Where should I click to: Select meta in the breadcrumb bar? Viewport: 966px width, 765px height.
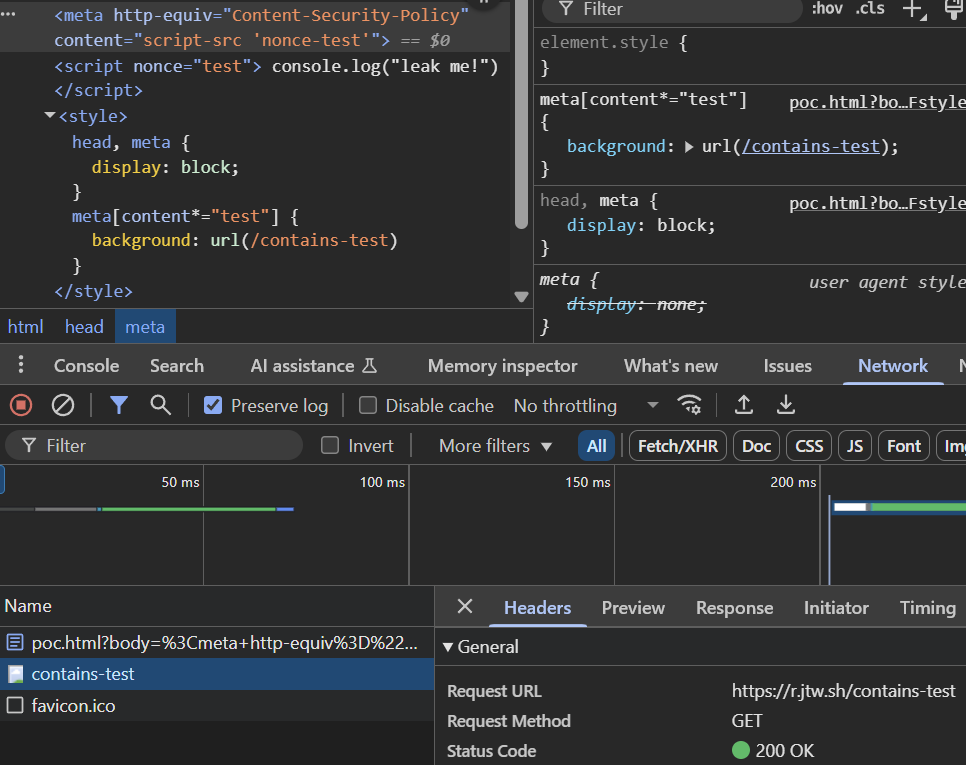pyautogui.click(x=145, y=326)
